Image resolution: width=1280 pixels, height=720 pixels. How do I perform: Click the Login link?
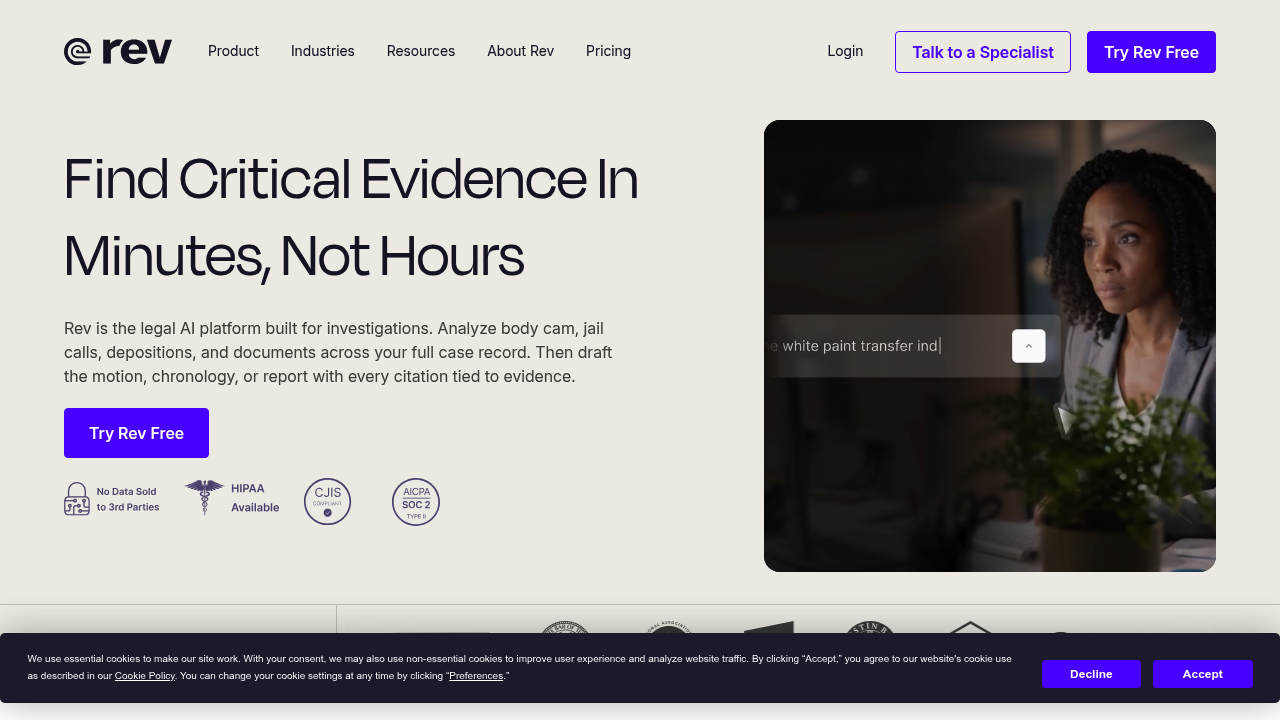tap(845, 51)
